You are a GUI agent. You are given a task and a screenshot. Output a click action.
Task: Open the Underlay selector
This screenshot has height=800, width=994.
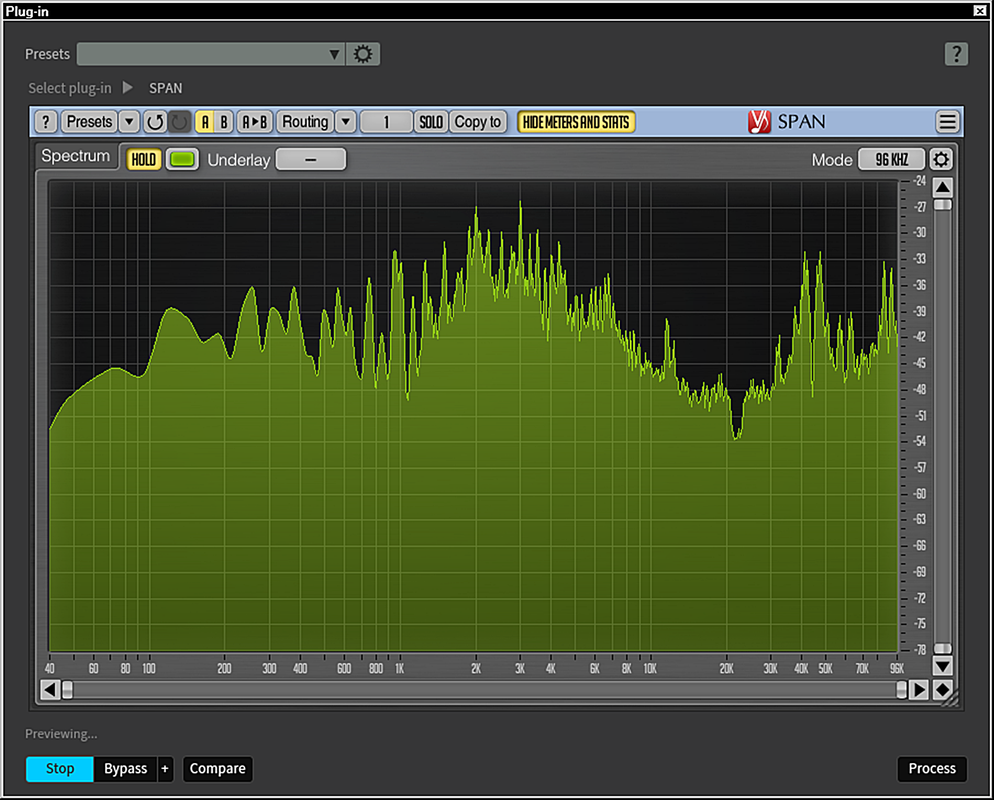[x=311, y=159]
